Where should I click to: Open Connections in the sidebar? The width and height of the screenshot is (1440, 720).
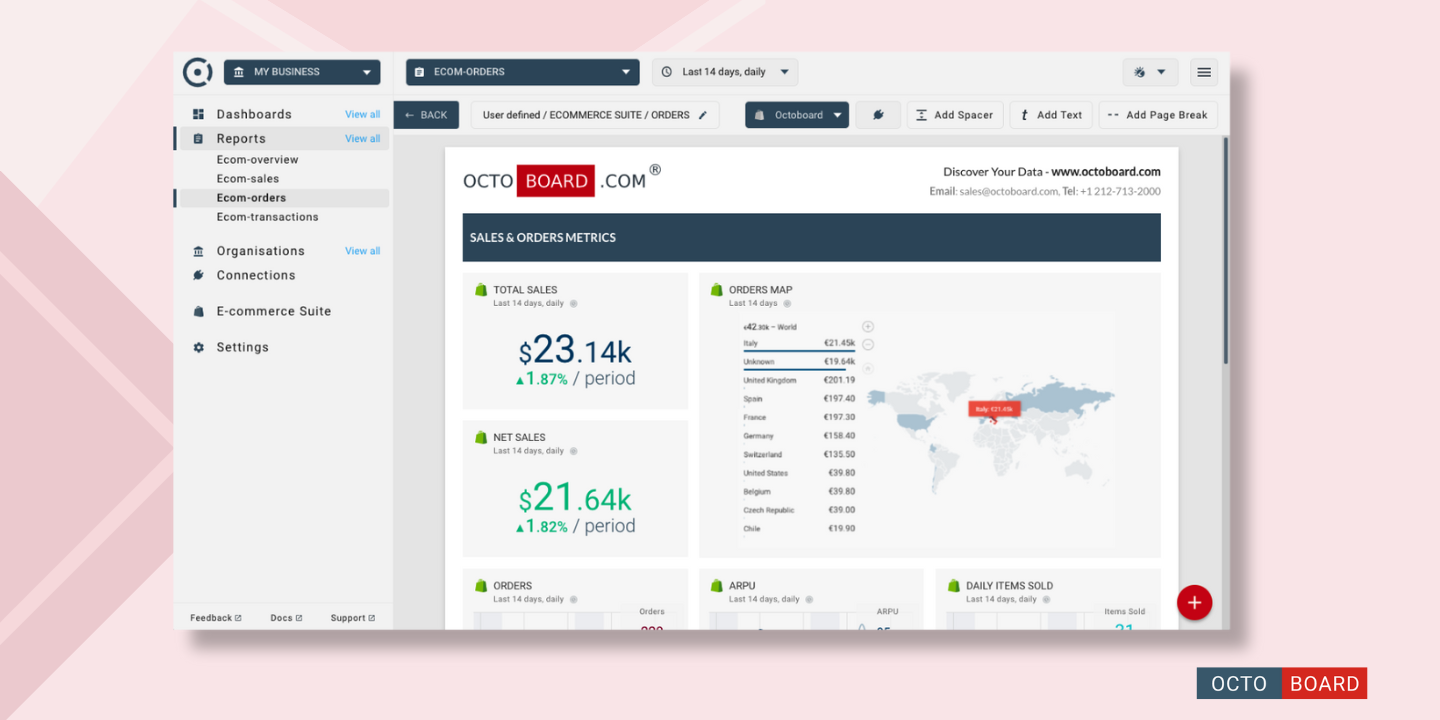[256, 275]
